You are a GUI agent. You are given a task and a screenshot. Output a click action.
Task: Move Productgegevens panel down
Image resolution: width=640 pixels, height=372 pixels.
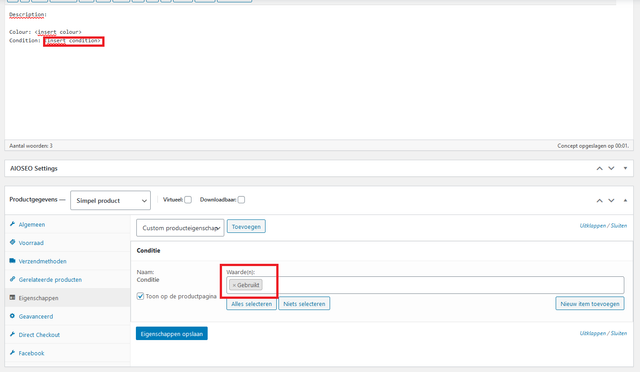click(611, 200)
